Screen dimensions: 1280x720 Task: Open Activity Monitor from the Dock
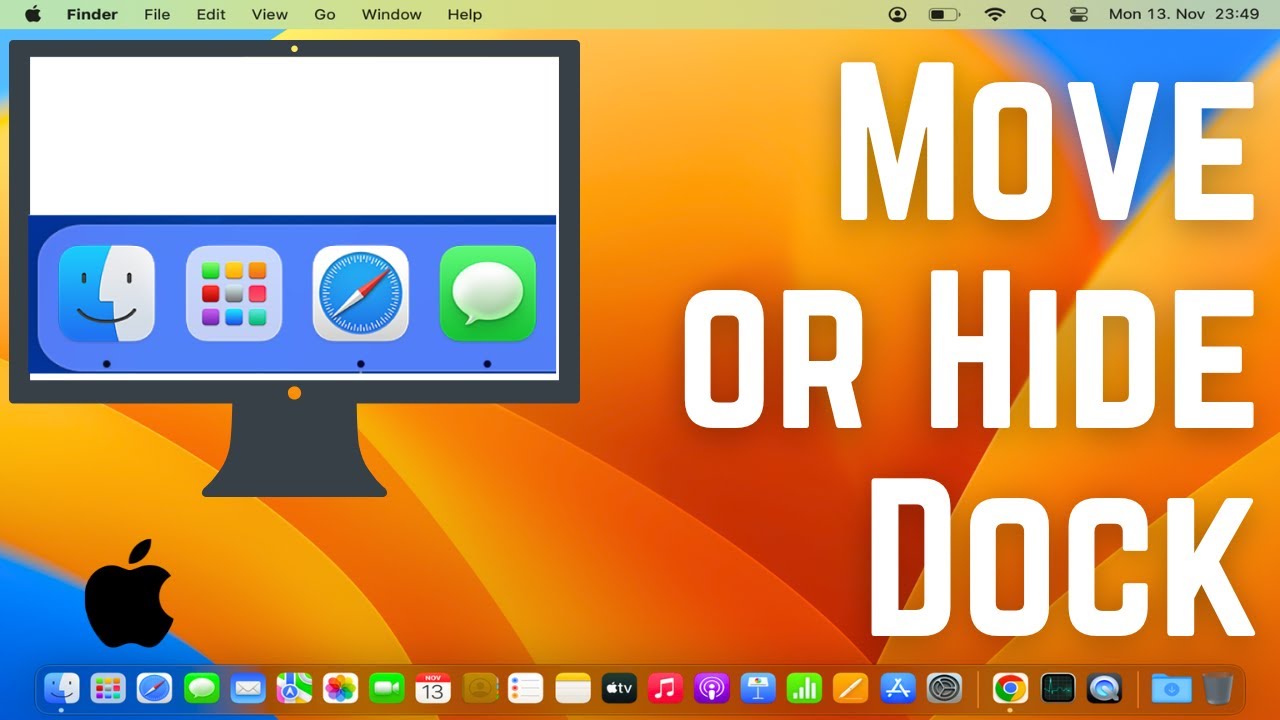[x=1057, y=688]
